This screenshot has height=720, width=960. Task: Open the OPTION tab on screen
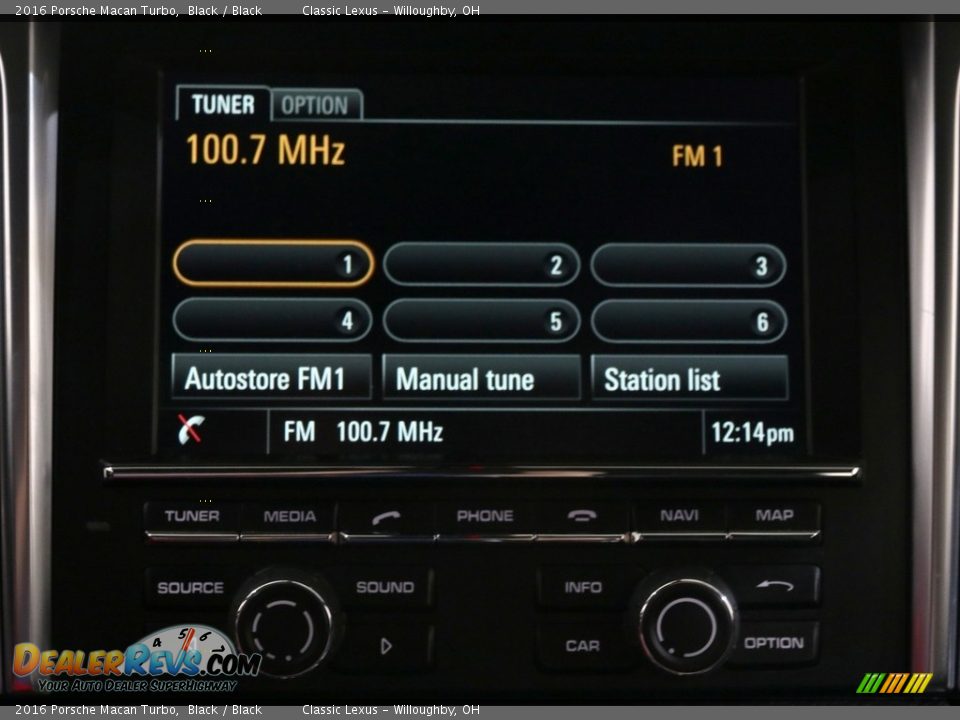(x=316, y=105)
